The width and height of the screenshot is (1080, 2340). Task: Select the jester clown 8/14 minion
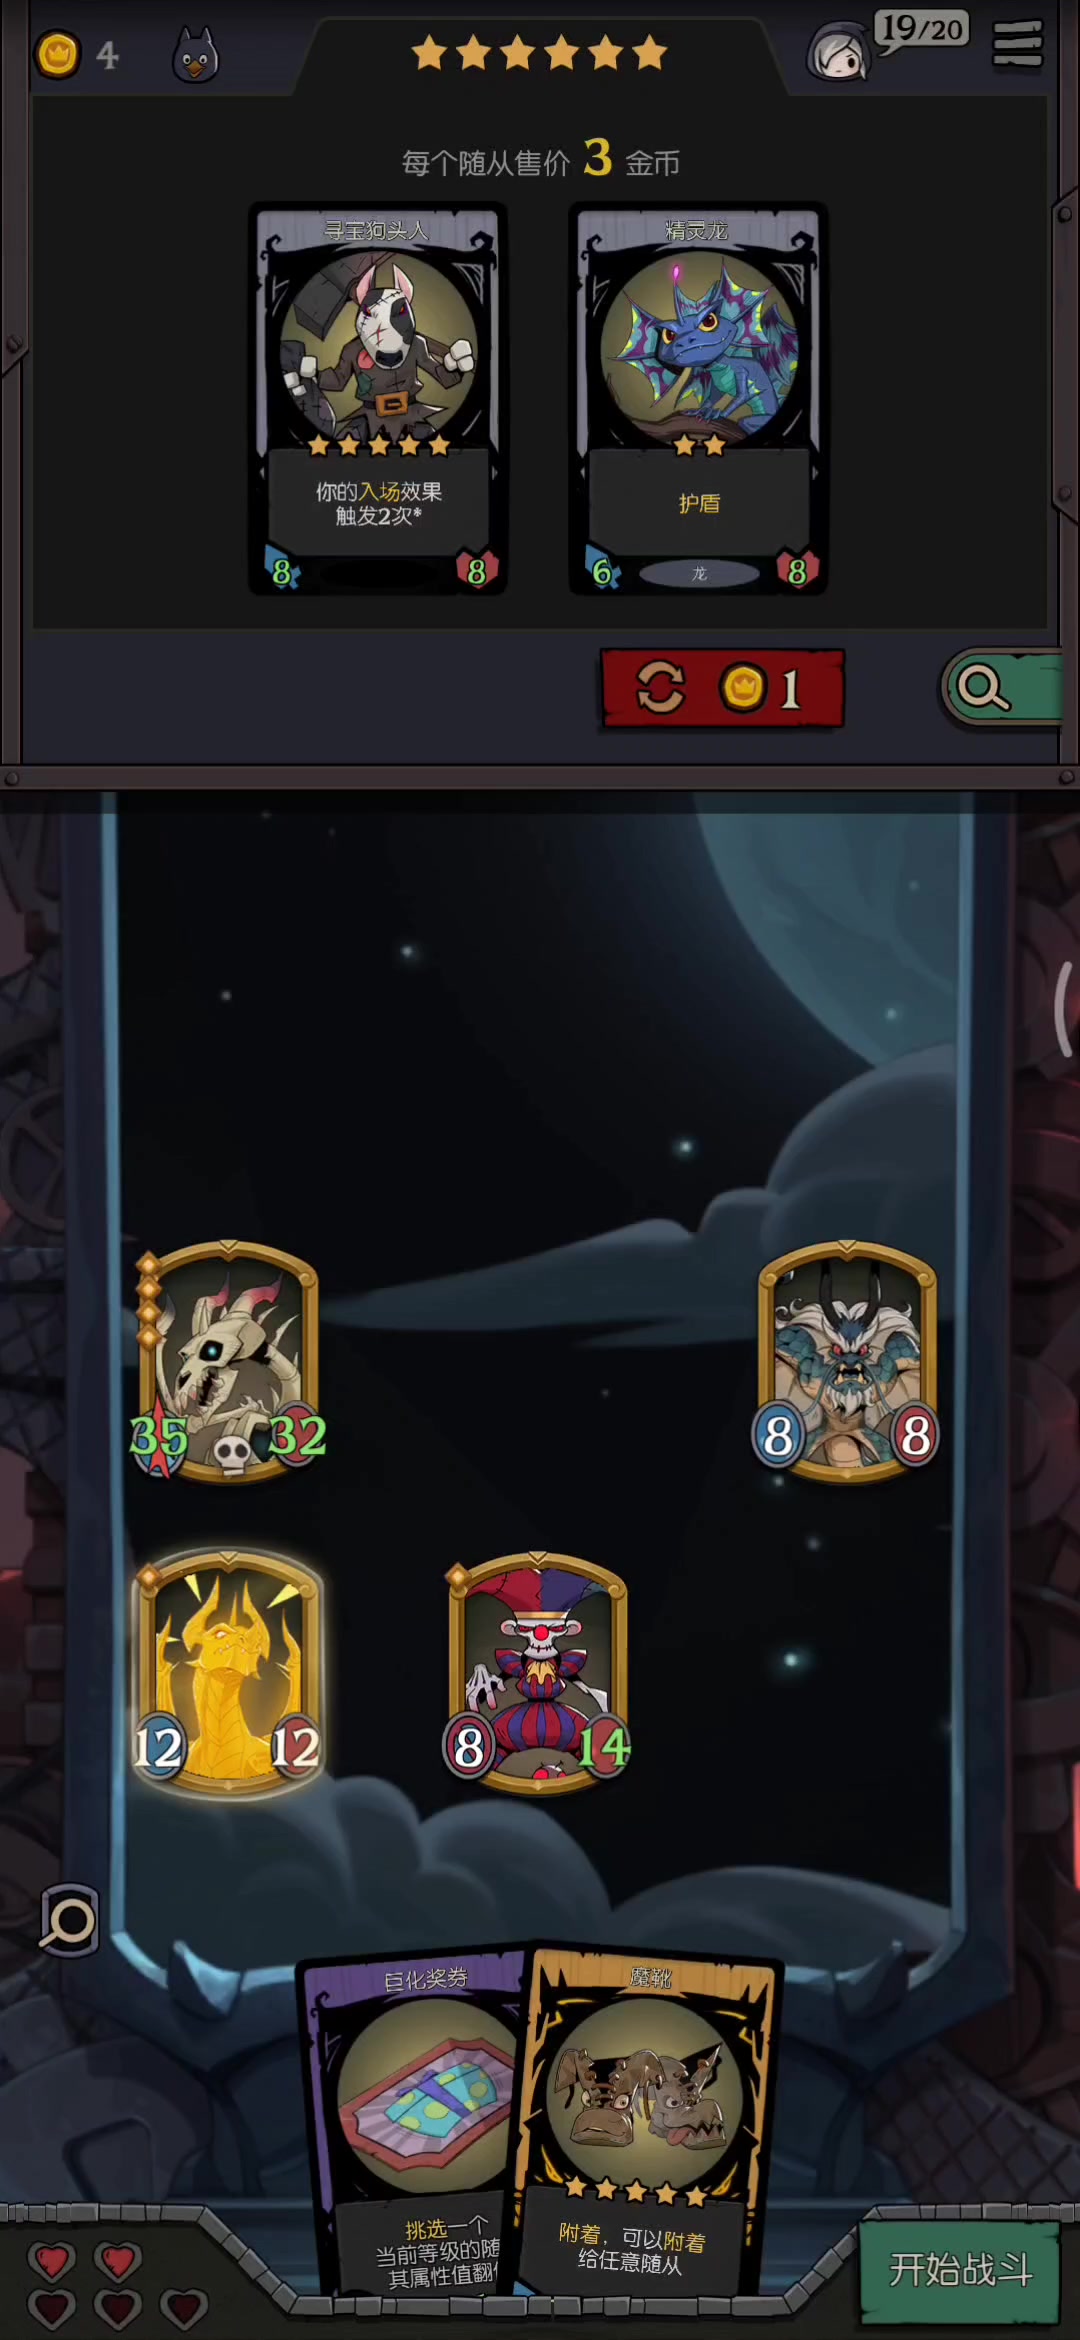tap(538, 1673)
